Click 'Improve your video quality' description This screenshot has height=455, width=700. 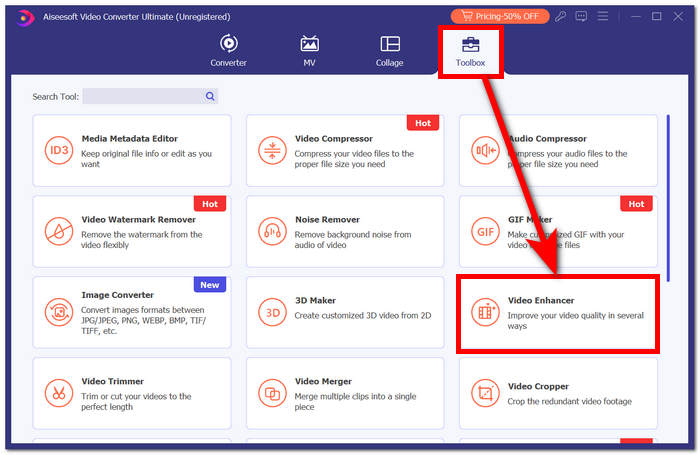(x=575, y=320)
